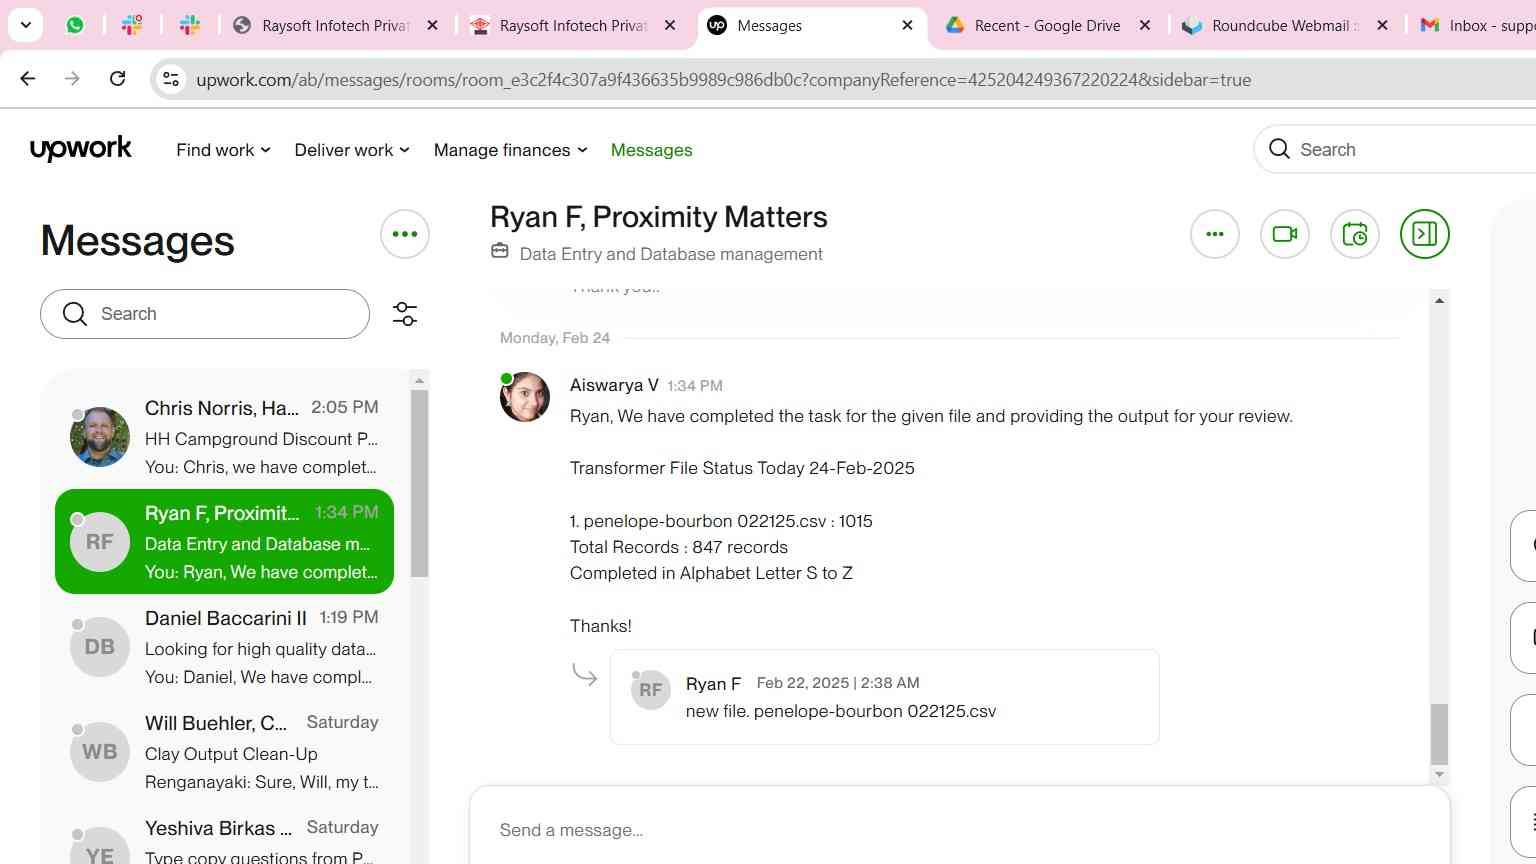Open the quoted Ryan F reply message
The width and height of the screenshot is (1536, 864).
point(884,697)
